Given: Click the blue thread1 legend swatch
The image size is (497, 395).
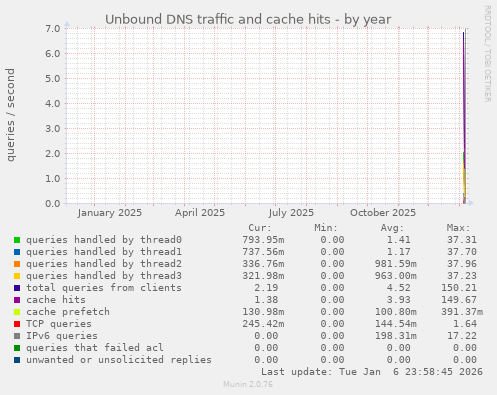Looking at the screenshot, I should pos(17,252).
